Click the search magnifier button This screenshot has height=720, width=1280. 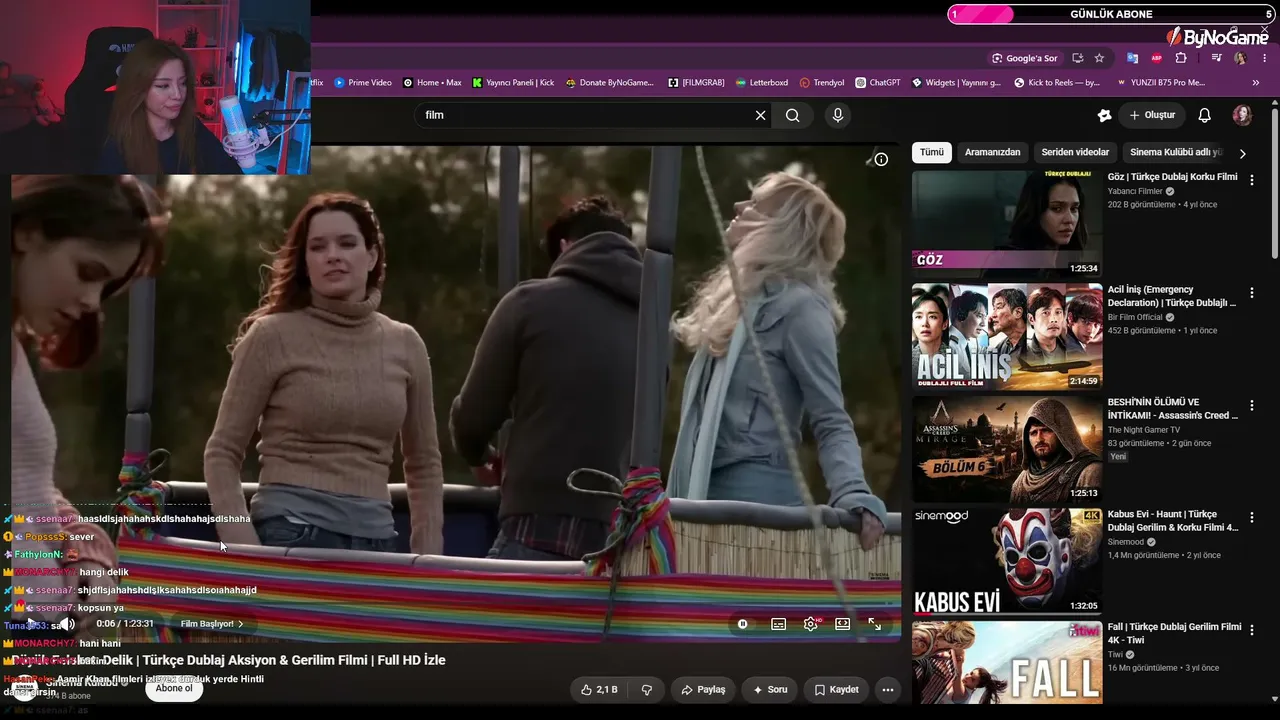793,115
